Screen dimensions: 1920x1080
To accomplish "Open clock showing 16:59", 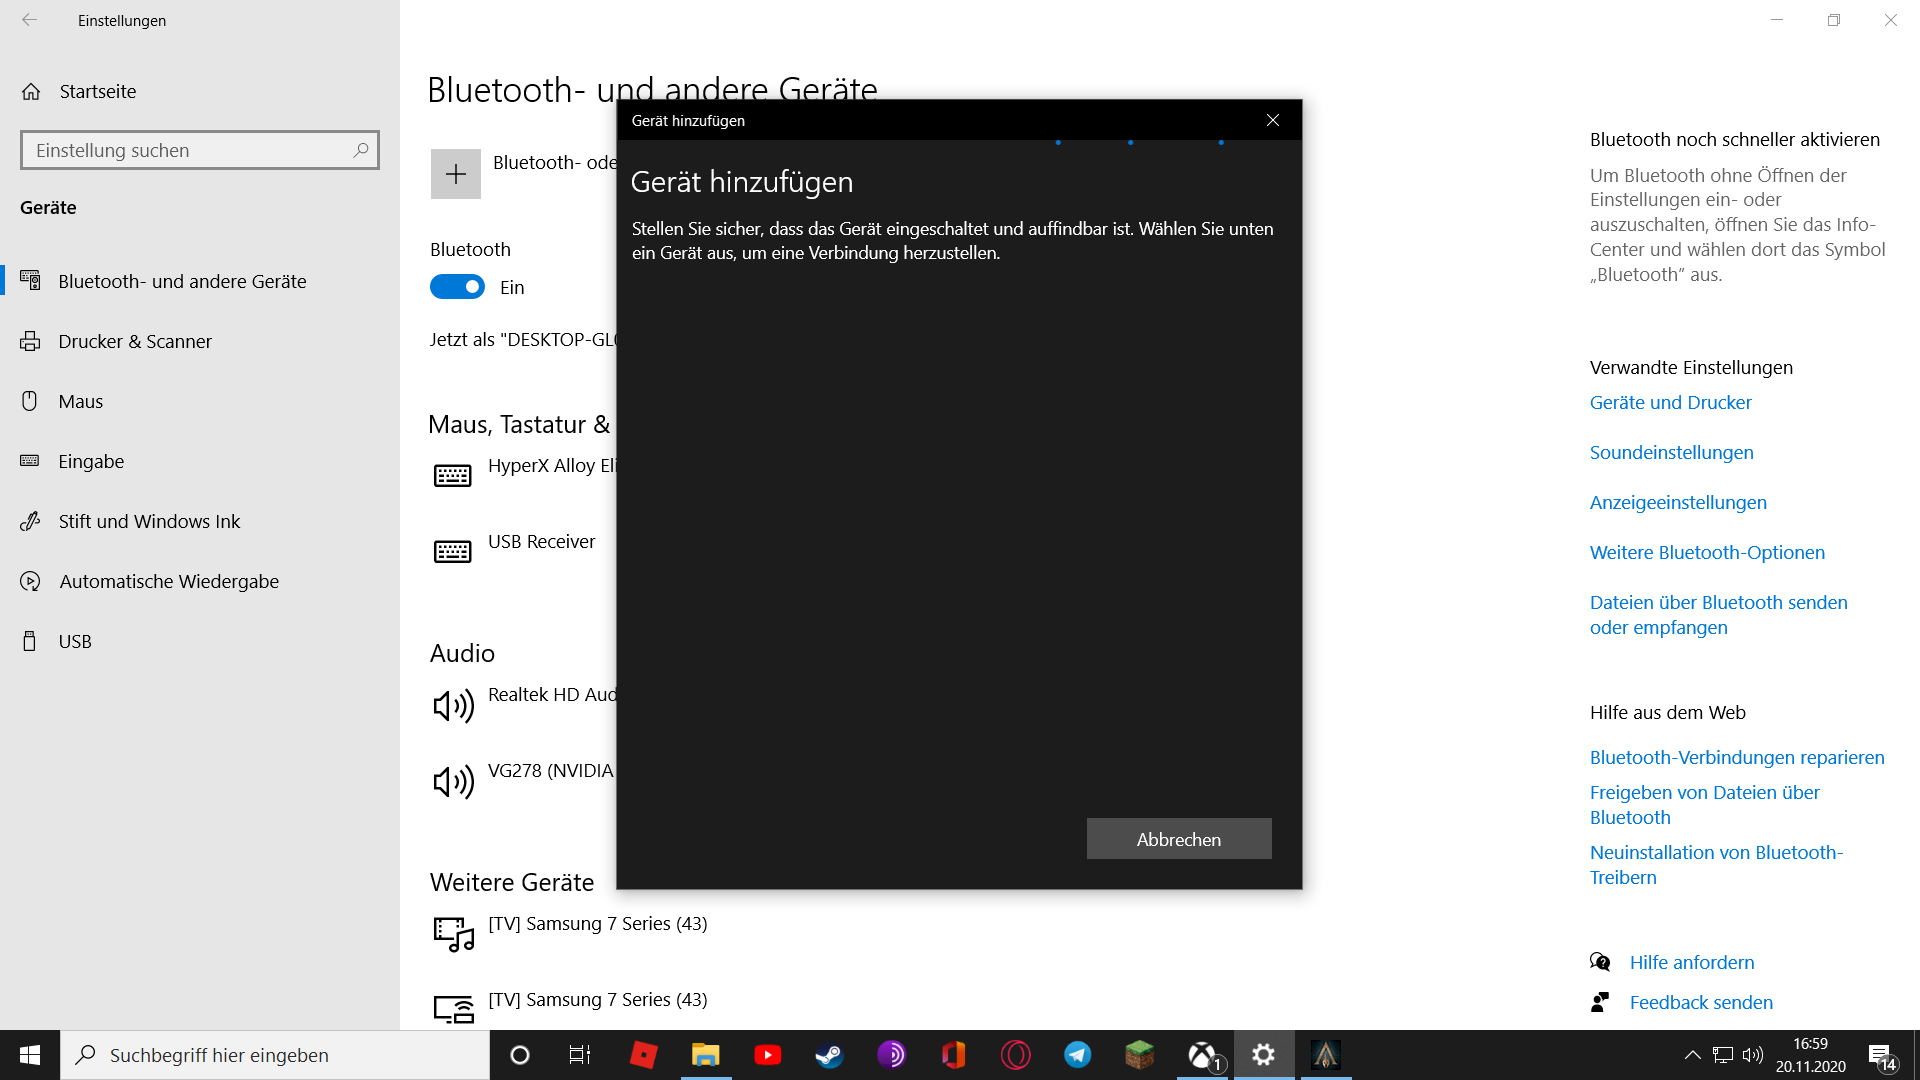I will [x=1810, y=1055].
